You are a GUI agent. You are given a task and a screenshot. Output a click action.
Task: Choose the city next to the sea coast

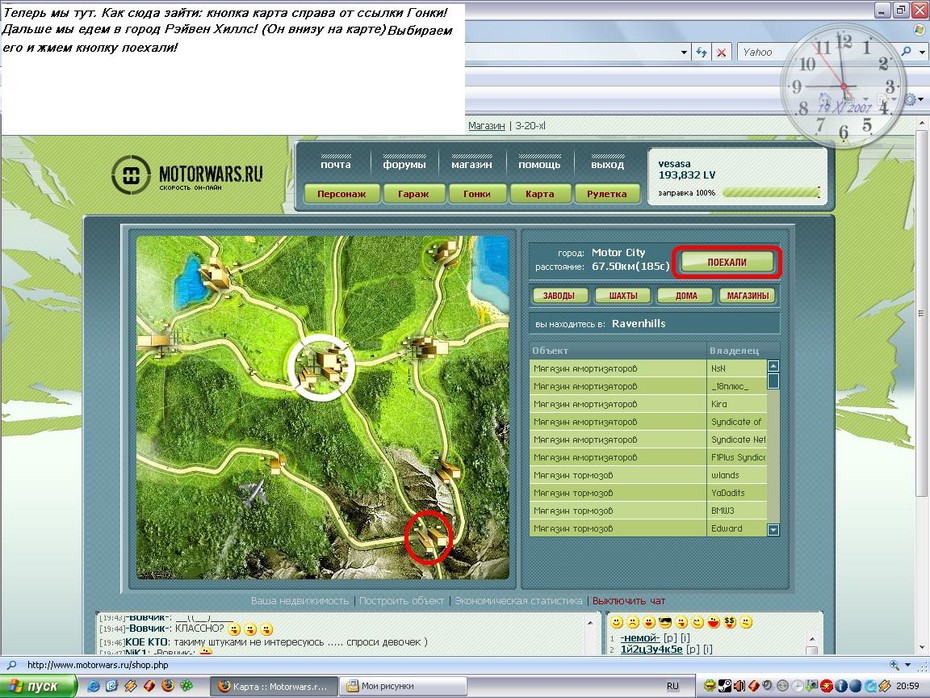click(x=445, y=251)
